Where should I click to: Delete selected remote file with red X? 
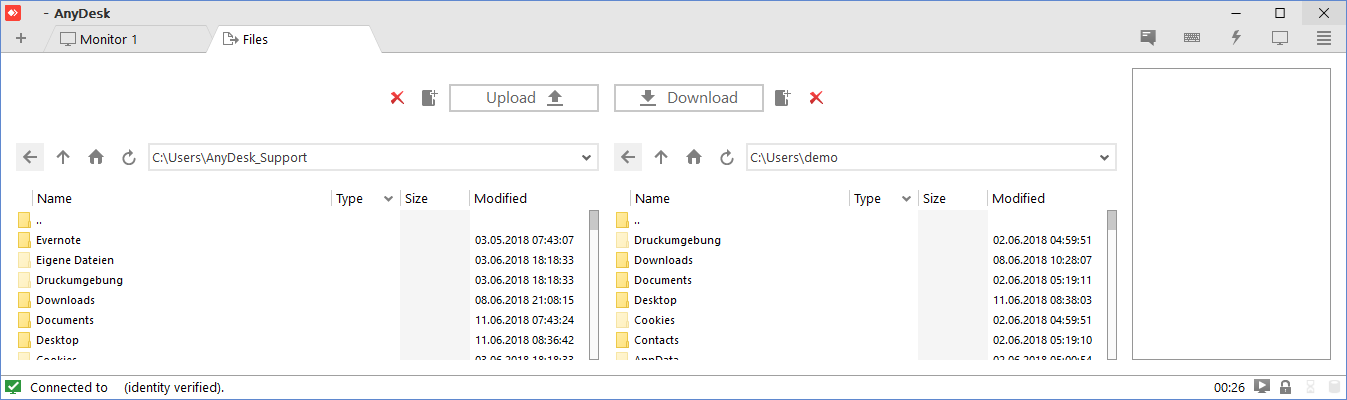pyautogui.click(x=816, y=98)
